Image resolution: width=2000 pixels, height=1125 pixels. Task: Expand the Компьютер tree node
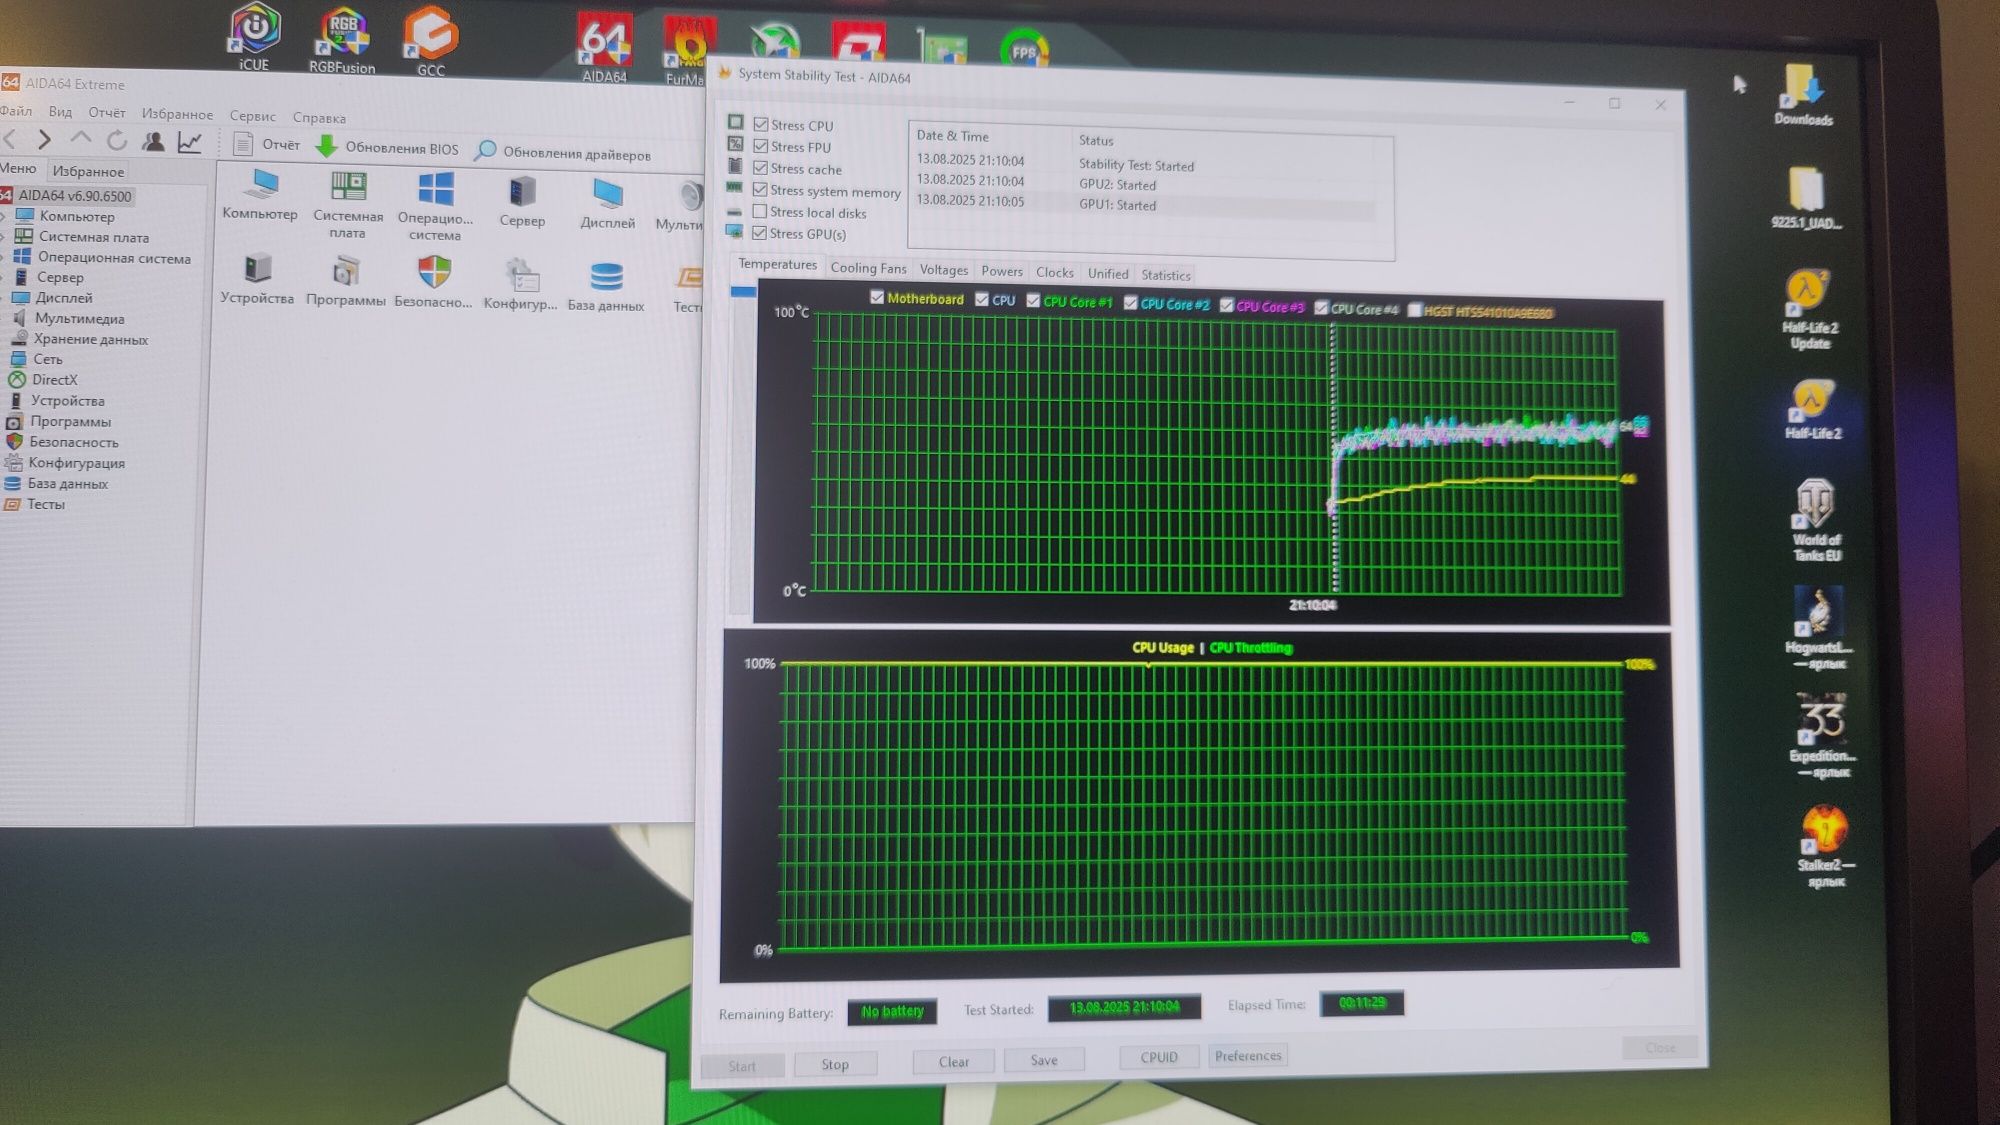click(x=4, y=216)
